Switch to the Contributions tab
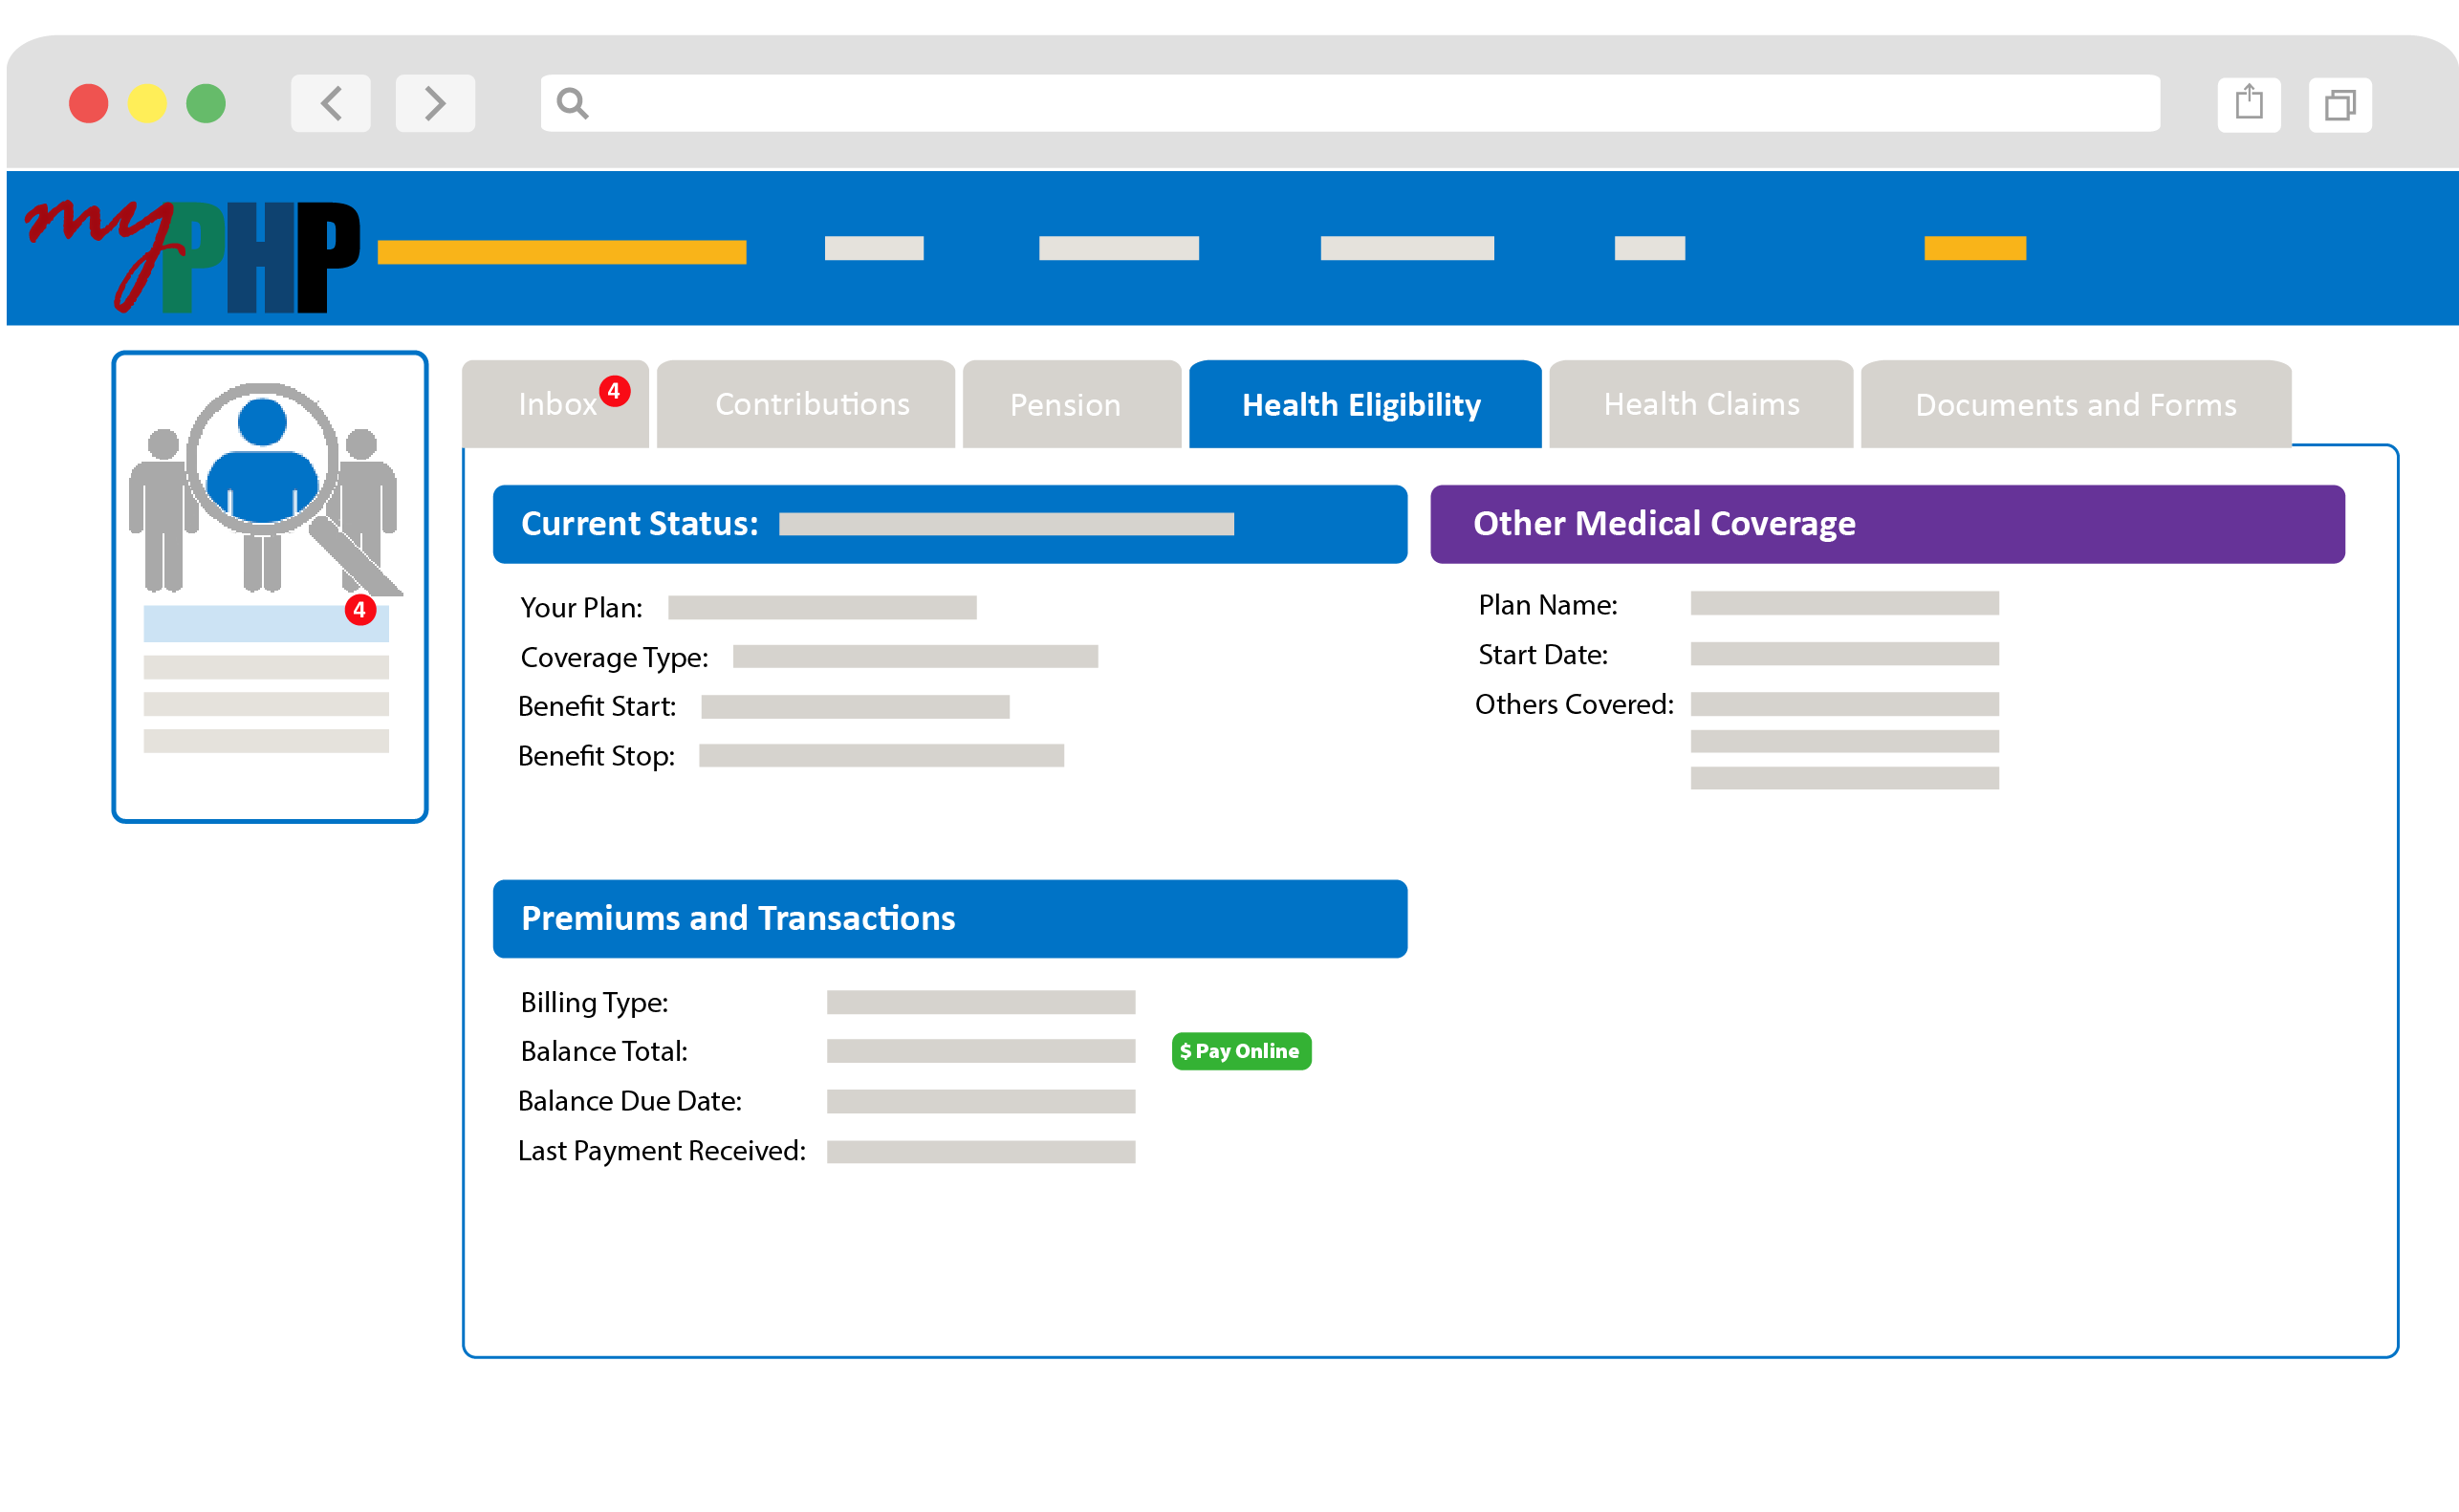 (x=811, y=405)
